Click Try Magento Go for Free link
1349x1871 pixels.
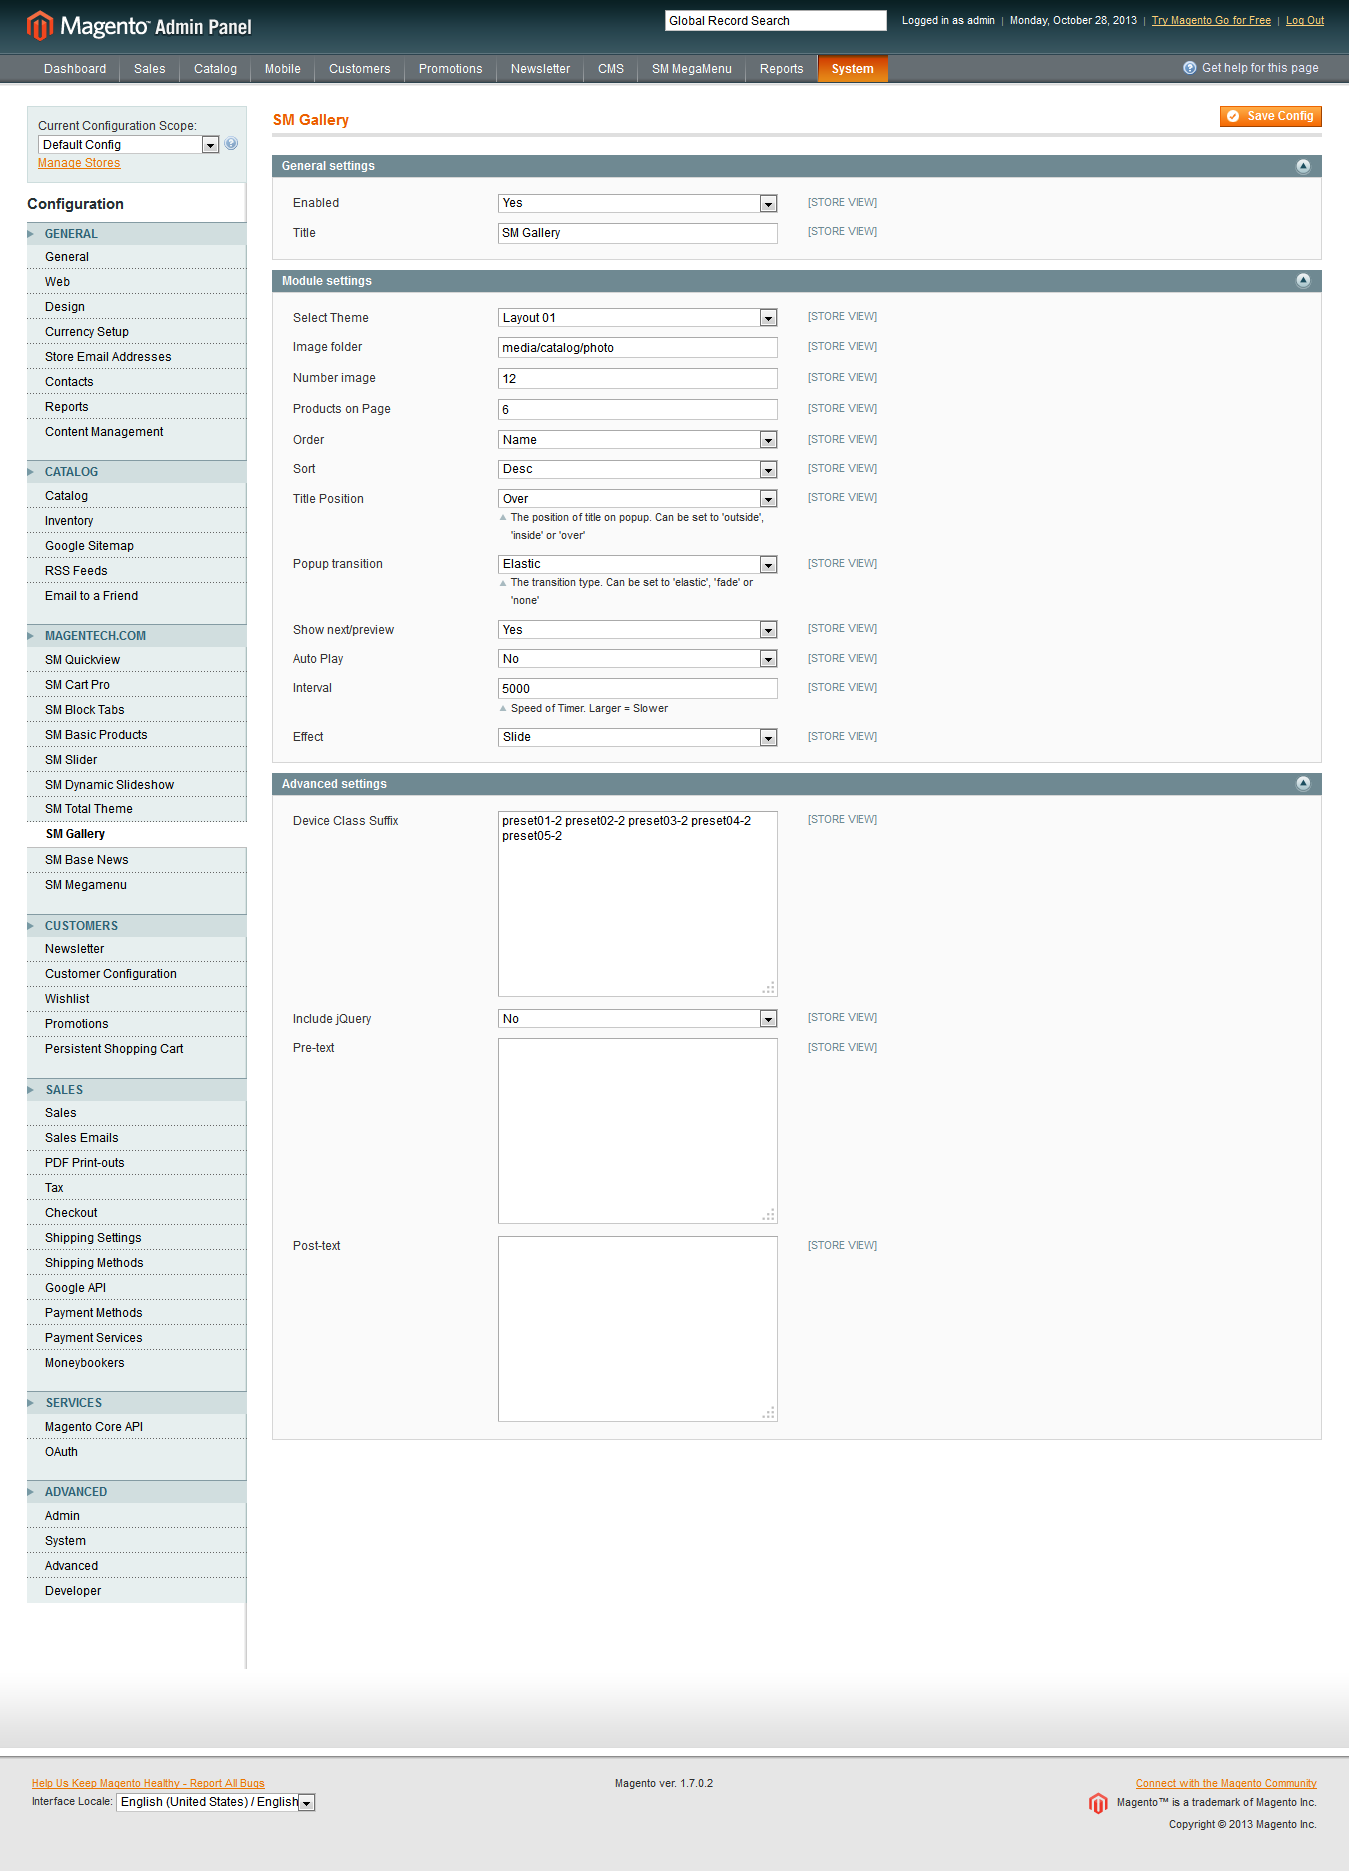click(x=1211, y=20)
